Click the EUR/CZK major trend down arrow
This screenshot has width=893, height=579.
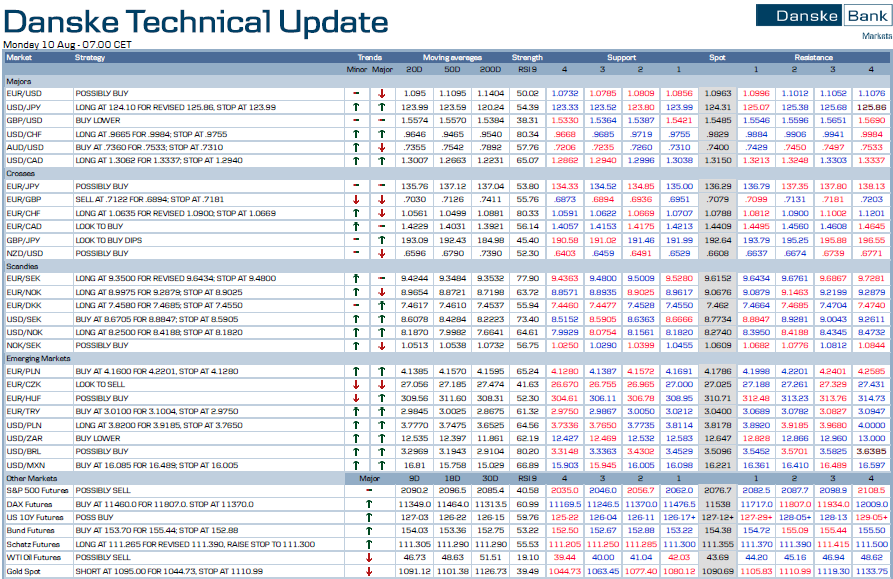(x=381, y=384)
